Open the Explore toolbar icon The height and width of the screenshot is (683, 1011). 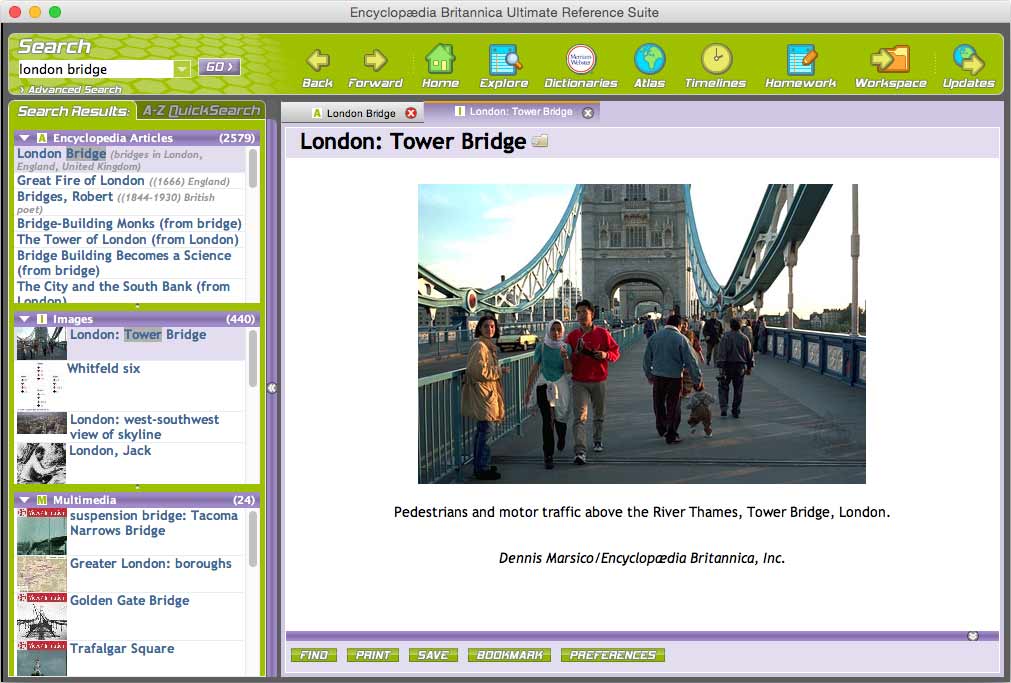(504, 60)
